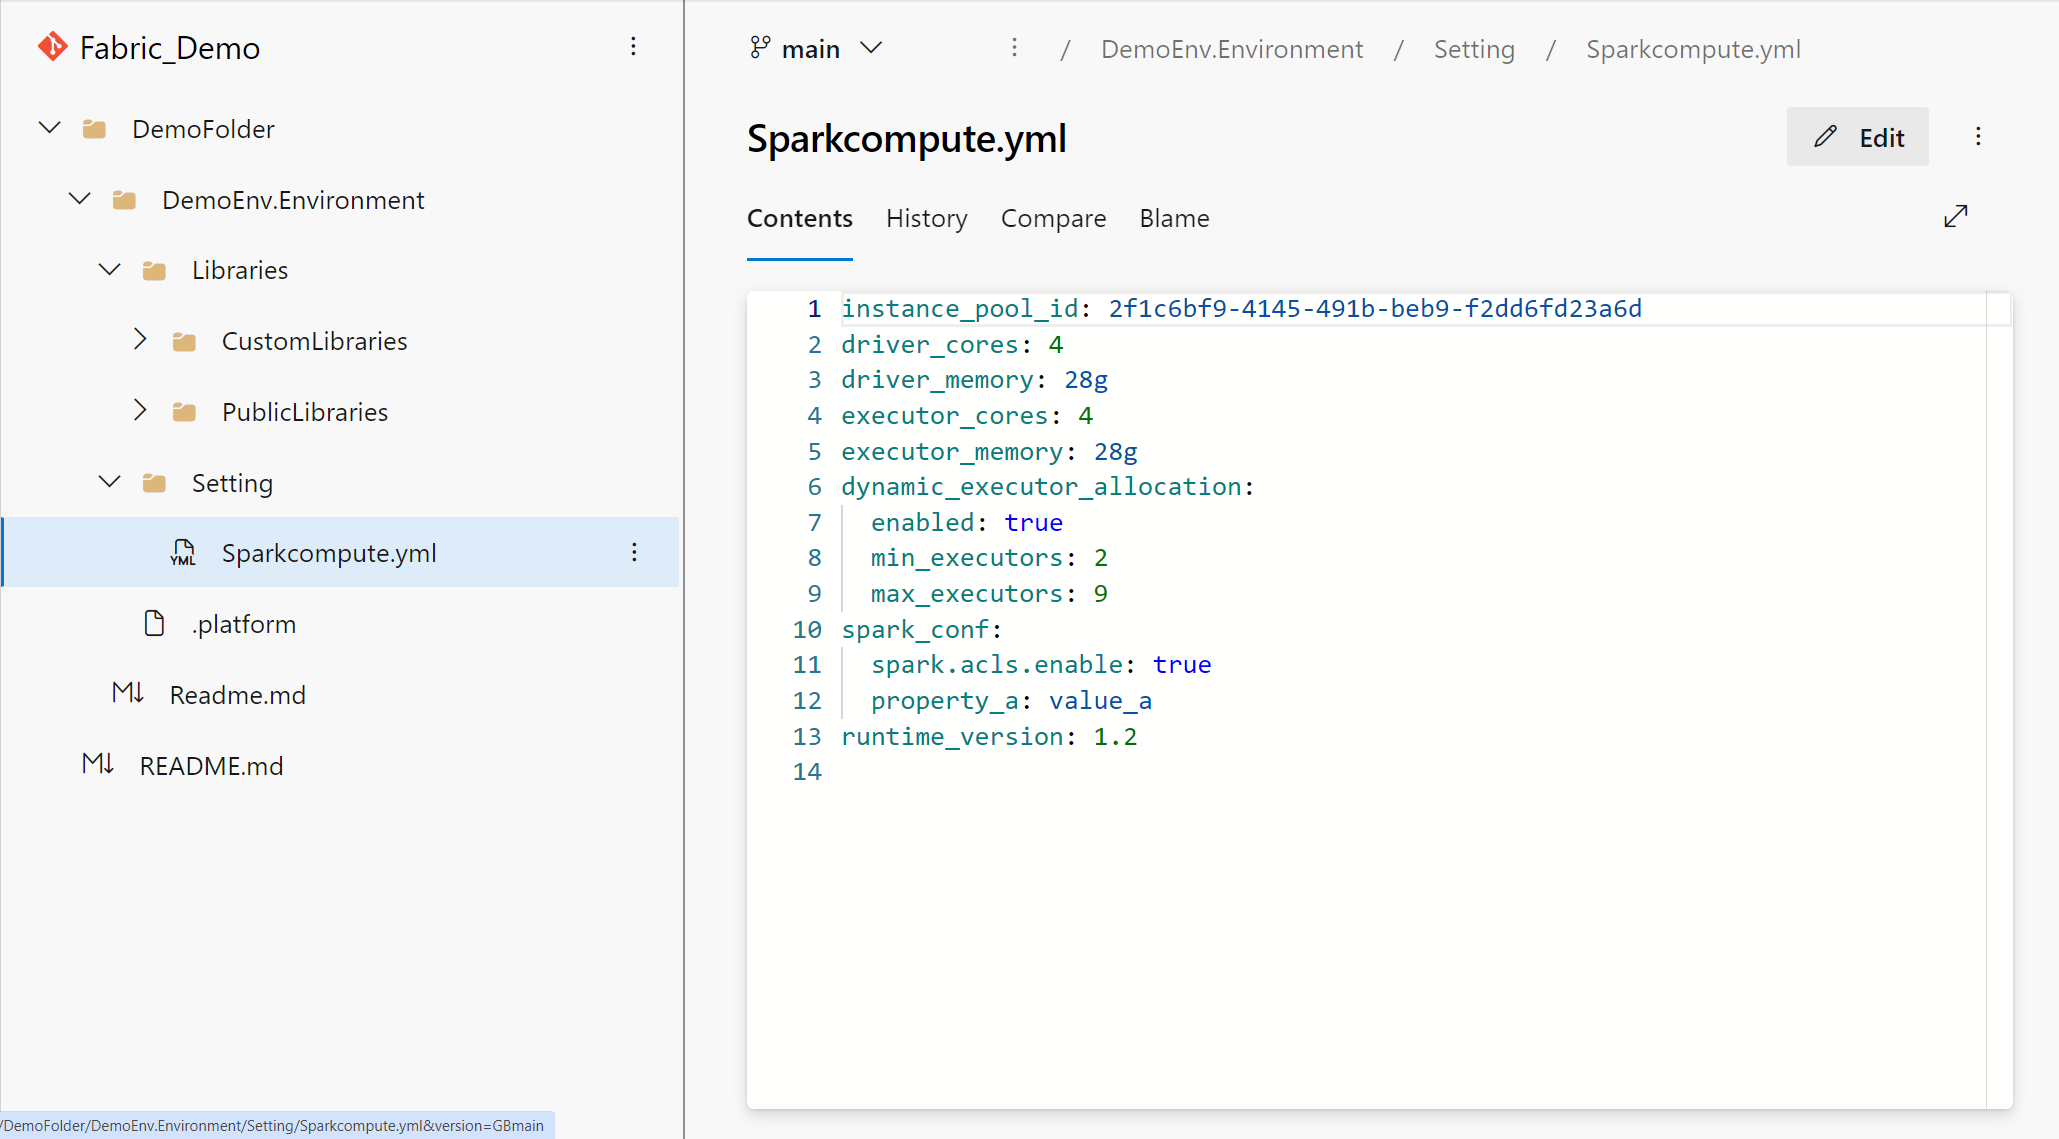The image size is (2059, 1139).
Task: Open the three-dot menu next to main branch
Action: click(1014, 50)
